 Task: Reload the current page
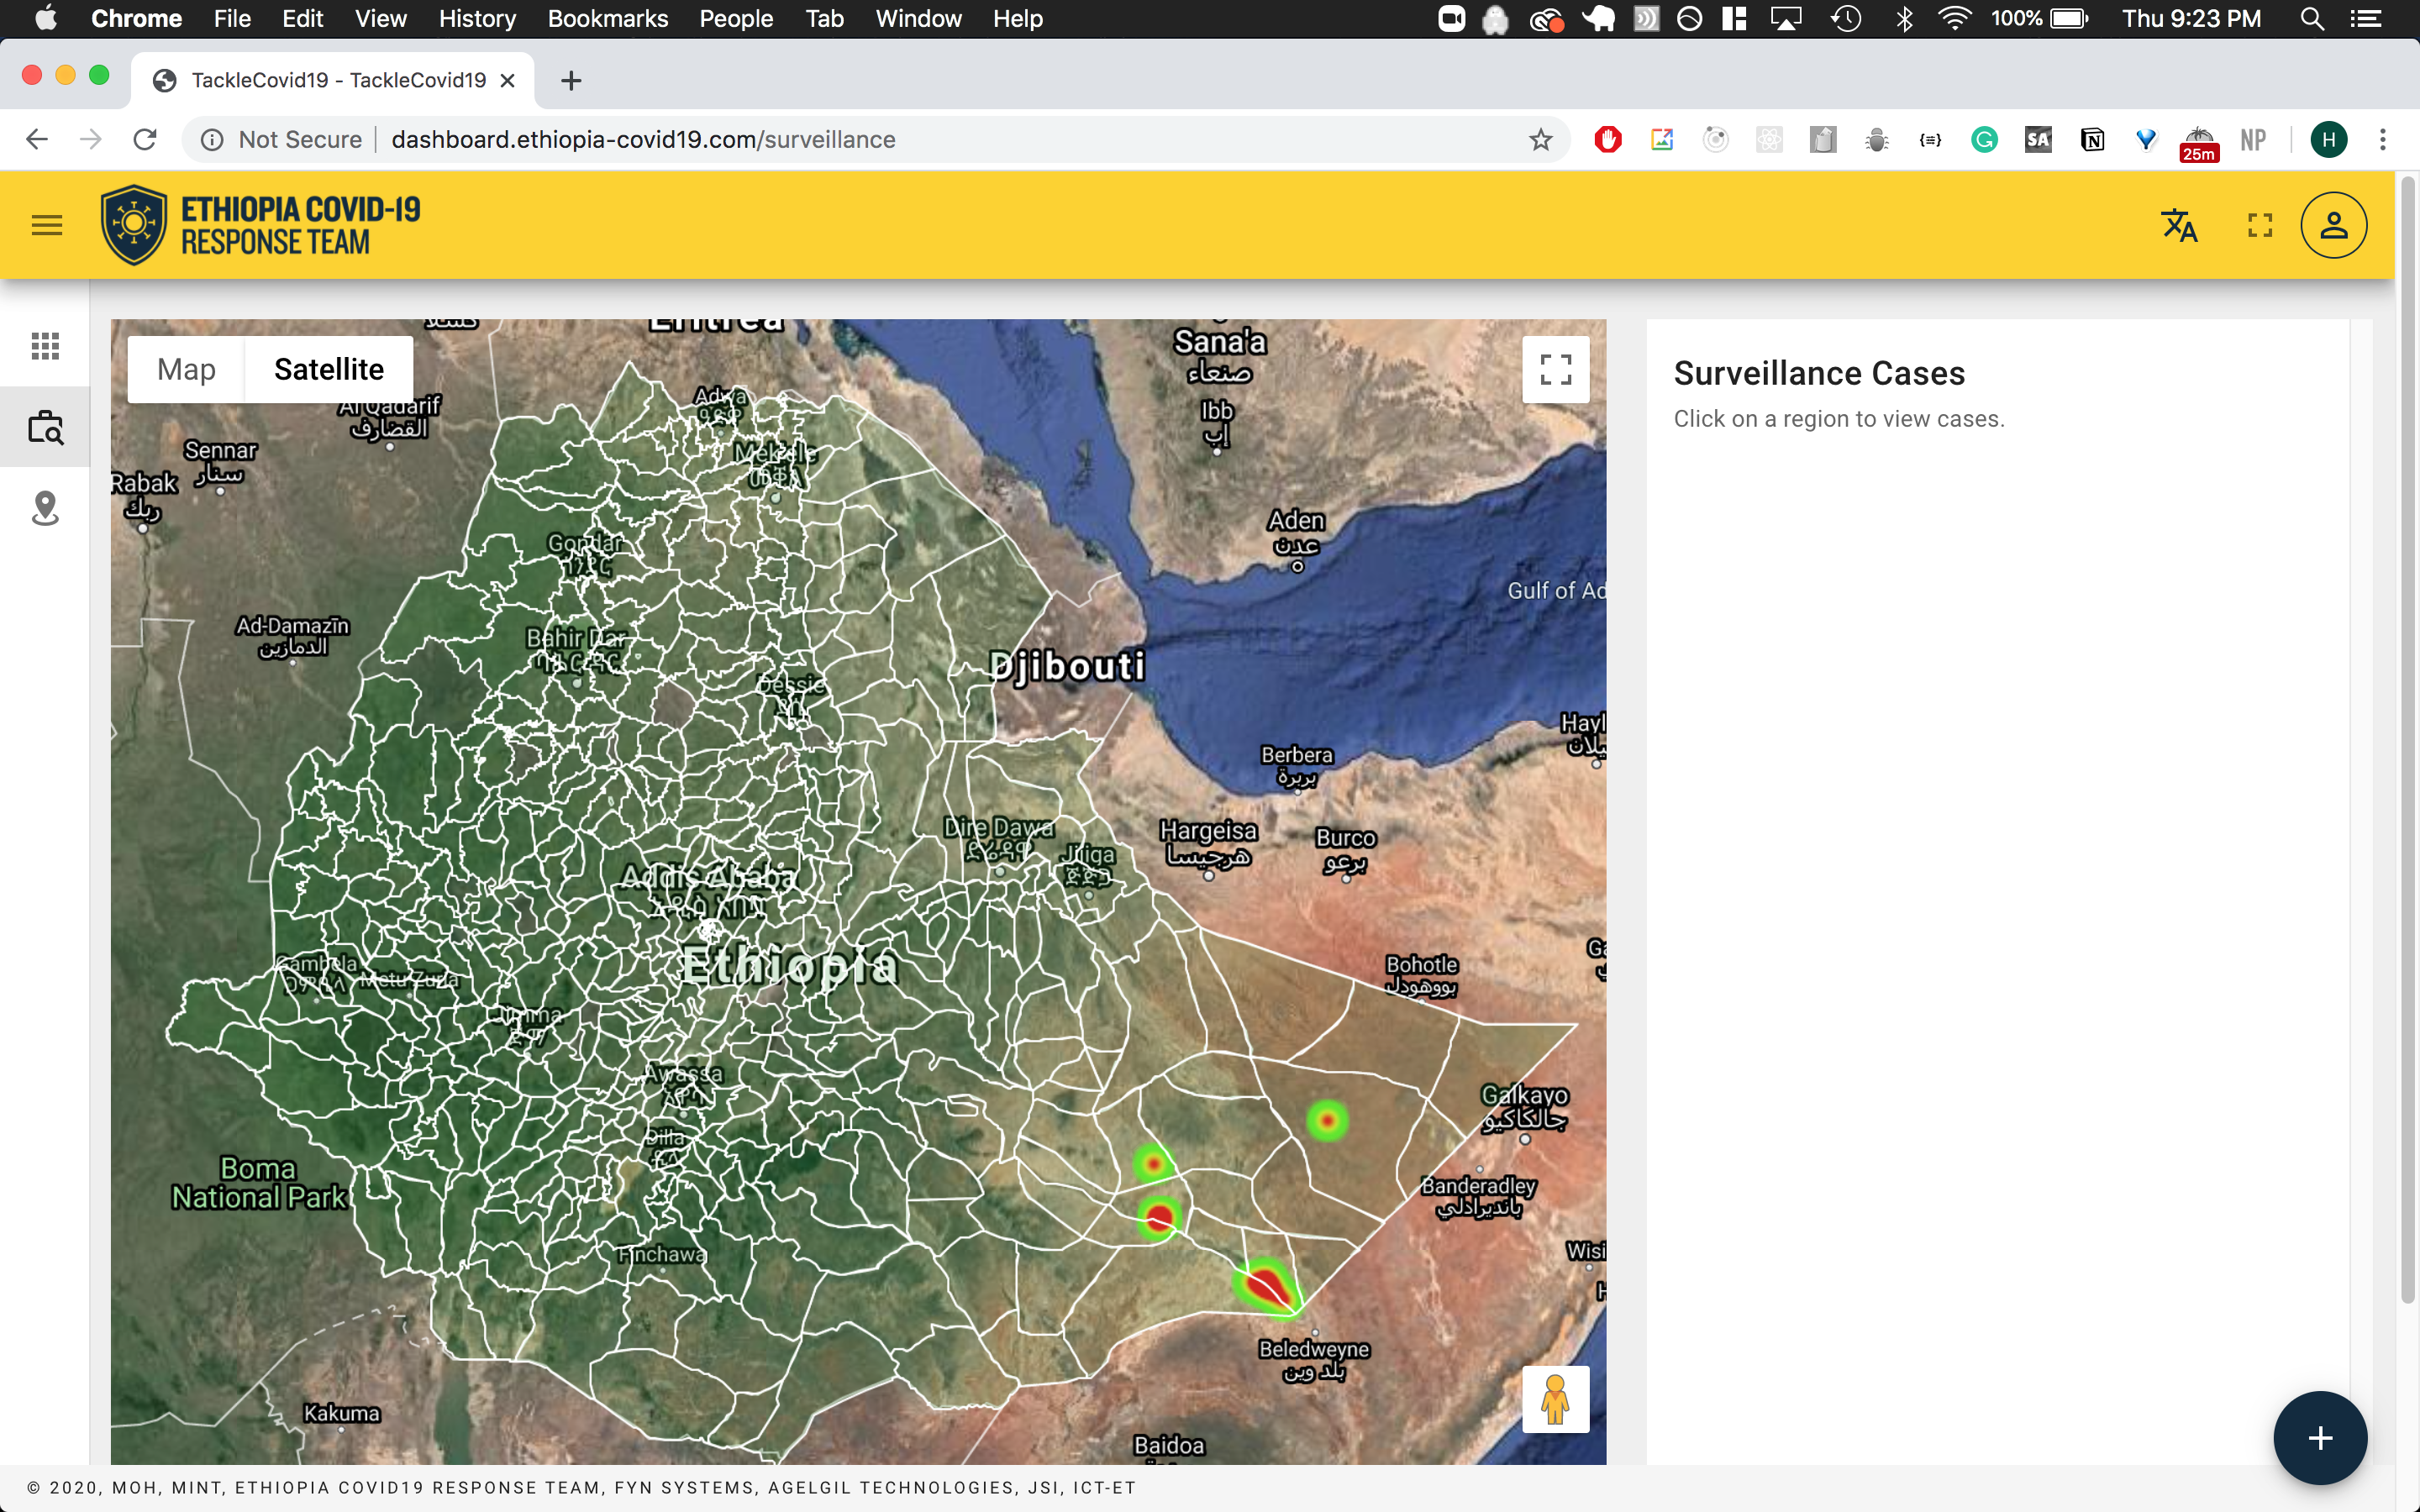coord(145,140)
